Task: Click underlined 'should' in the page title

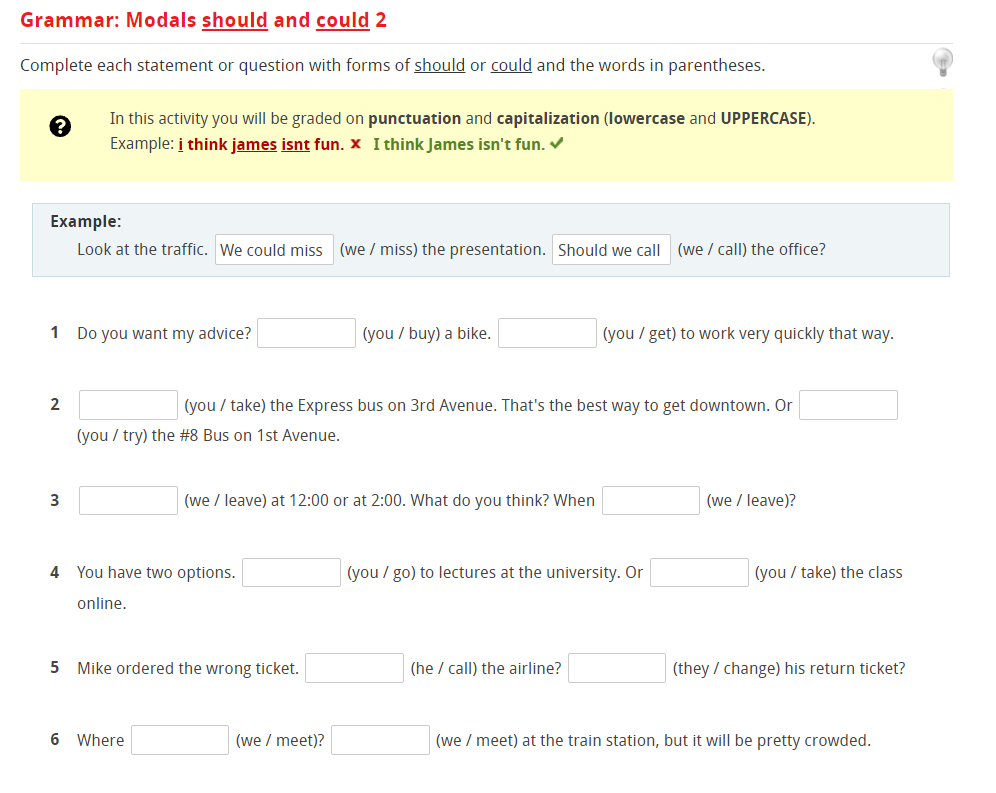Action: click(x=234, y=20)
